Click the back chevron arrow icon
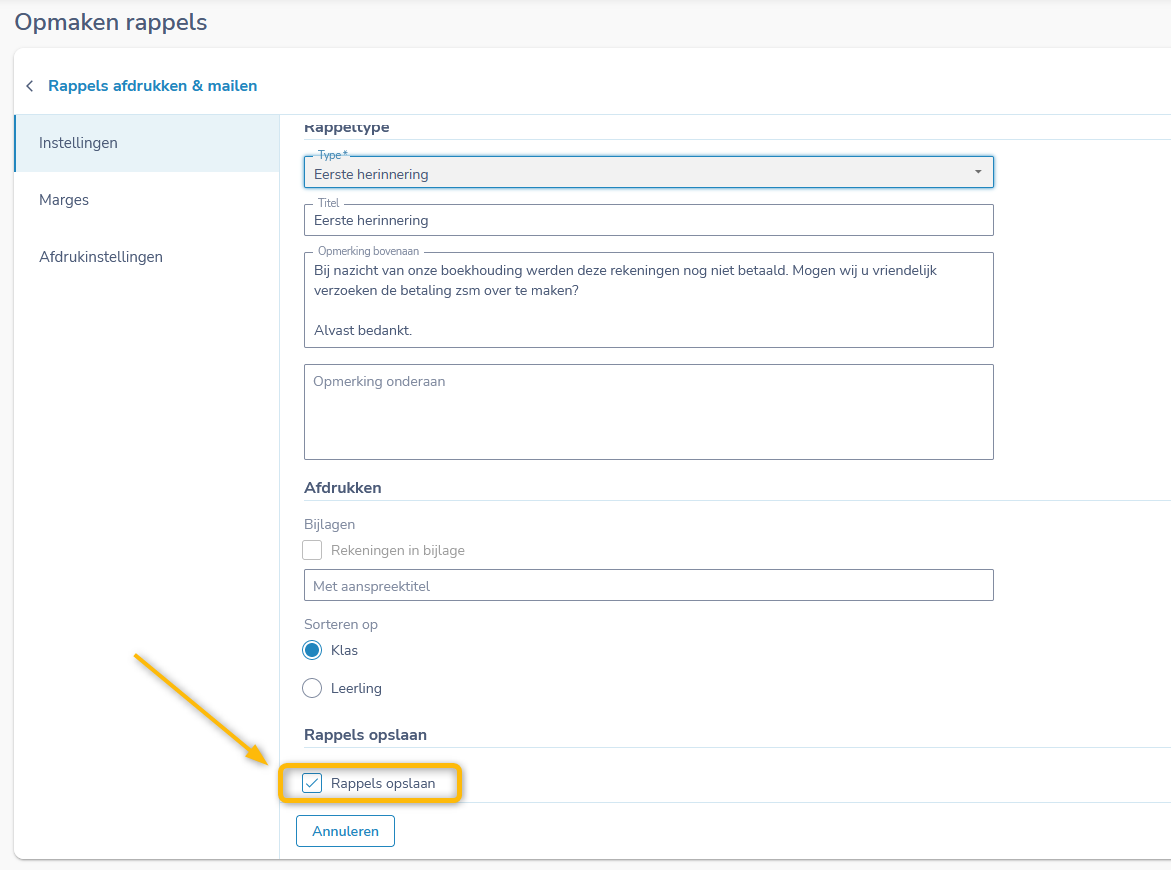The height and width of the screenshot is (870, 1171). [x=30, y=86]
